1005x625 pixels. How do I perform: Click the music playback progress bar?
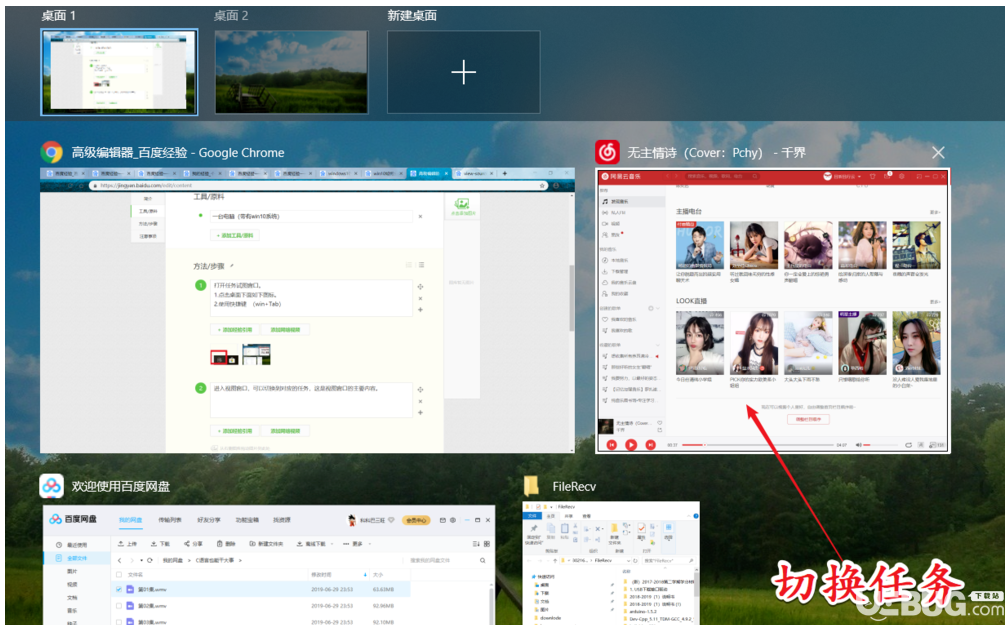[758, 444]
